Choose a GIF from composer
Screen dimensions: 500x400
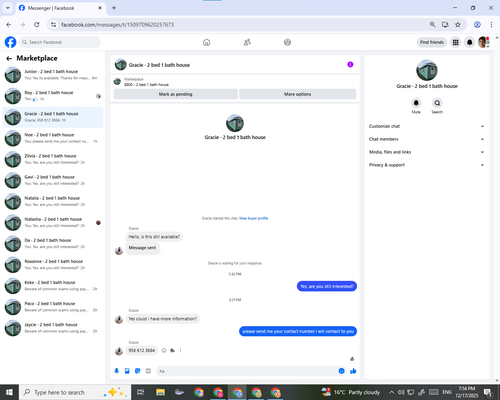pos(148,371)
